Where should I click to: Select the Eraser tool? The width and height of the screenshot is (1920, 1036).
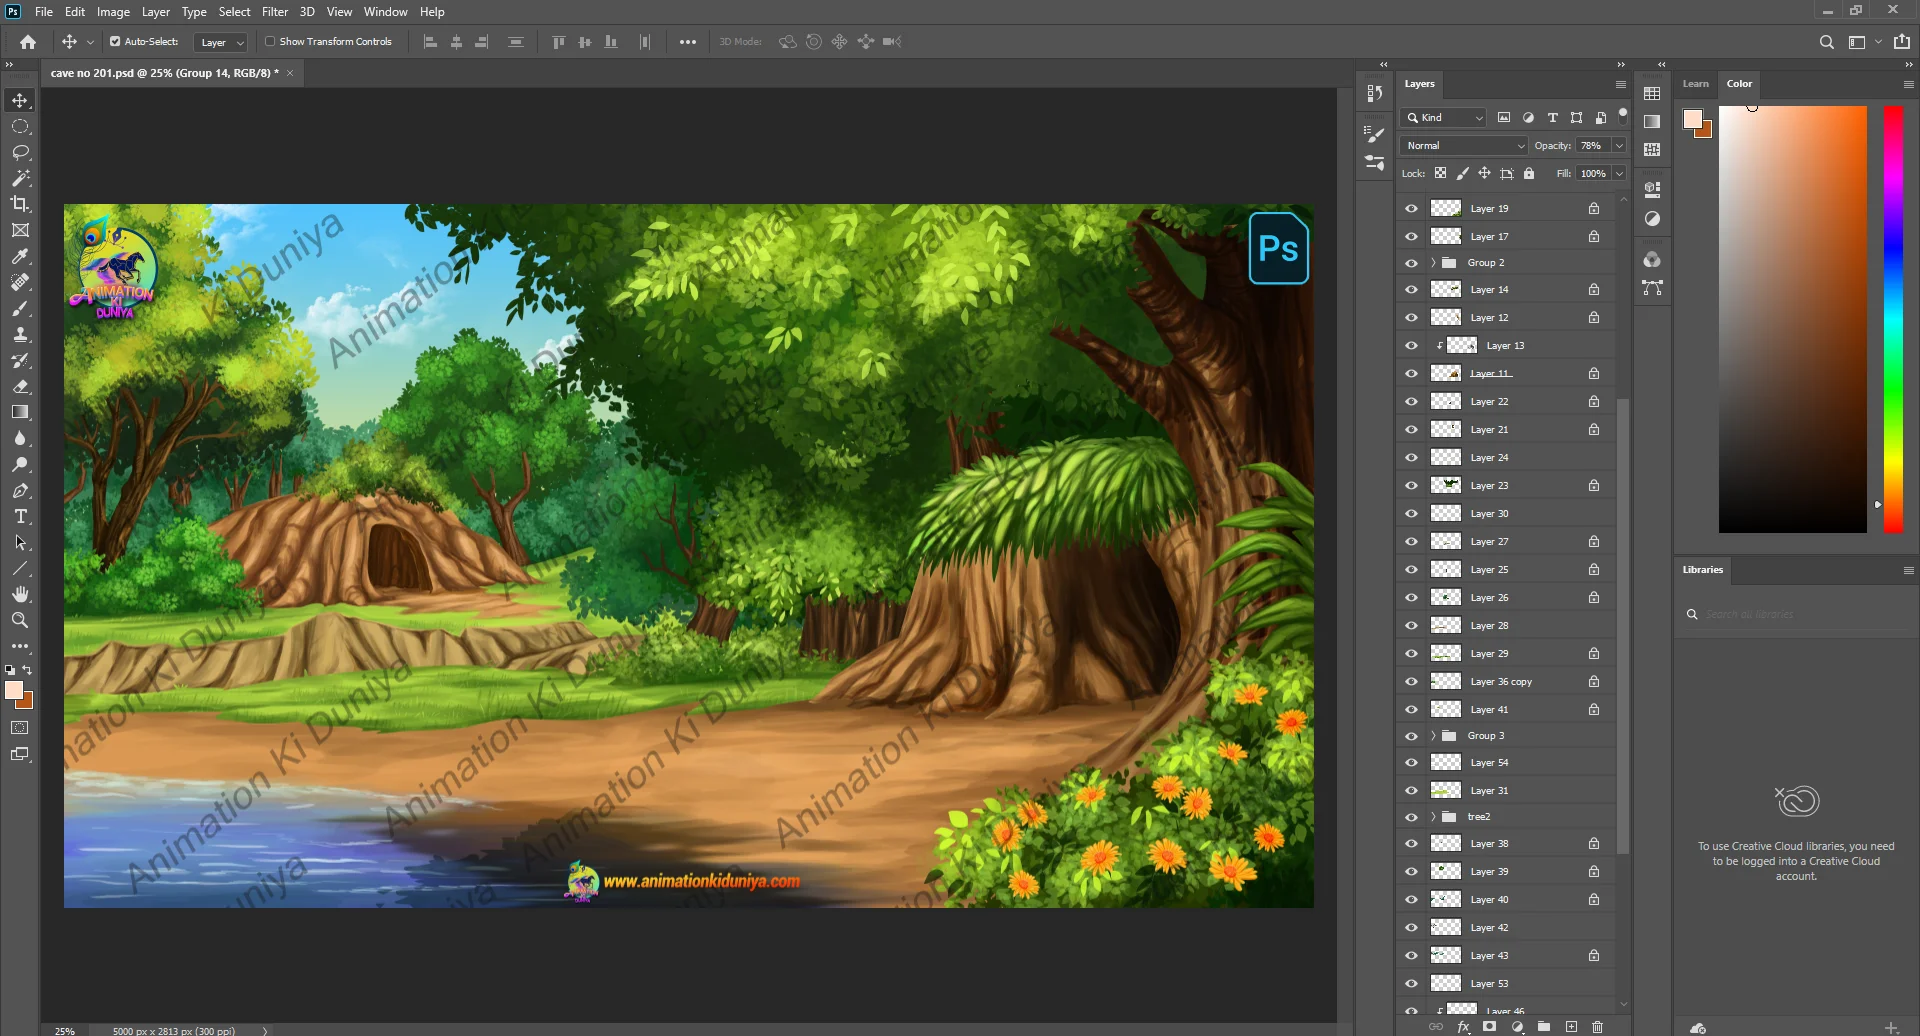(x=20, y=386)
